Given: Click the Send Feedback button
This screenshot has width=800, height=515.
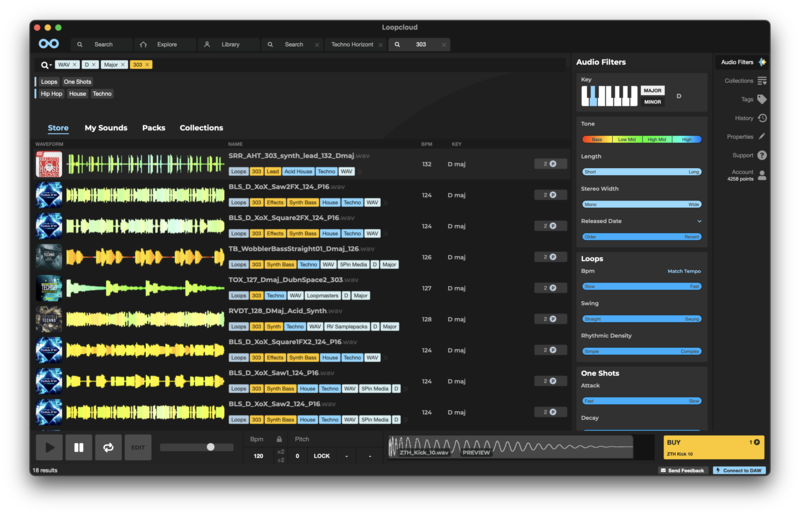Looking at the screenshot, I should tap(683, 470).
